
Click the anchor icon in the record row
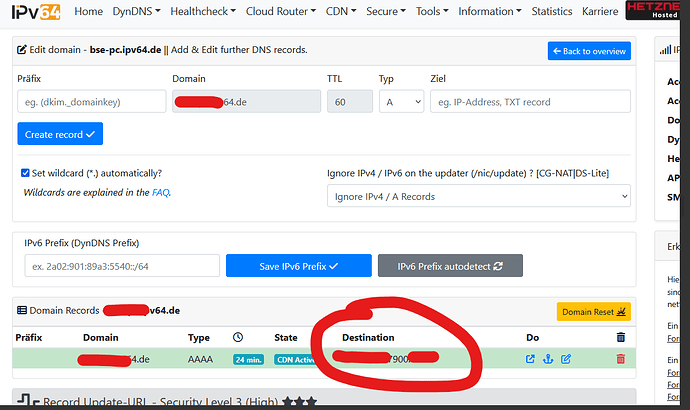pos(547,359)
